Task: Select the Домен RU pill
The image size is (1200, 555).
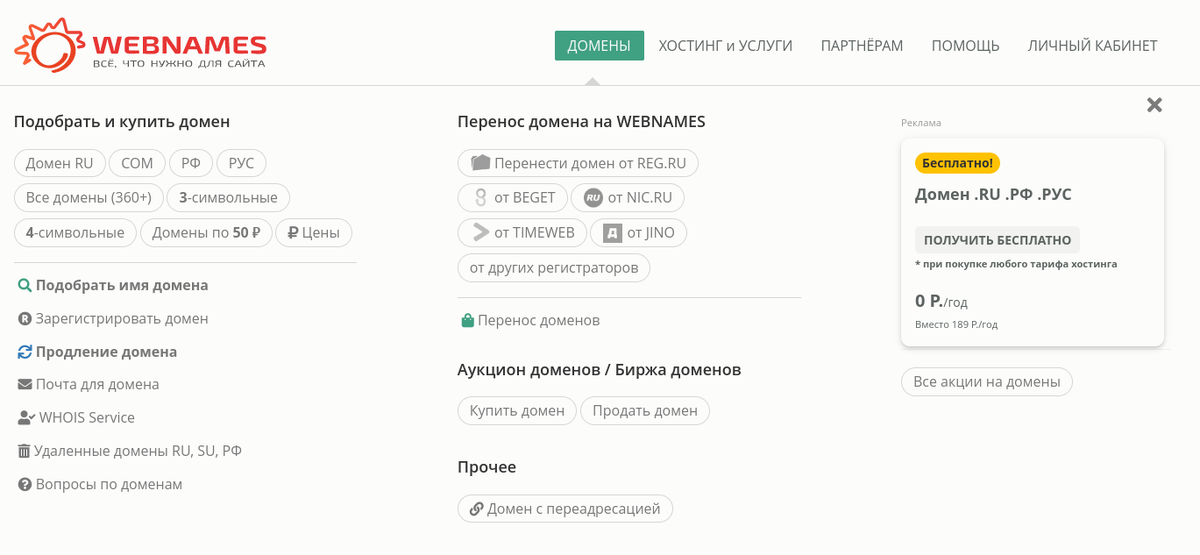Action: point(60,163)
